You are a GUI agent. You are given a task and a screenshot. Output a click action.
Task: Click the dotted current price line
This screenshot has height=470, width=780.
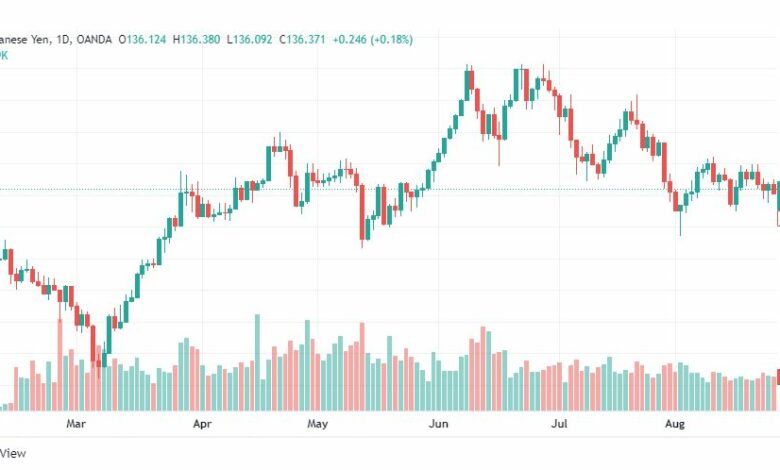pyautogui.click(x=390, y=189)
